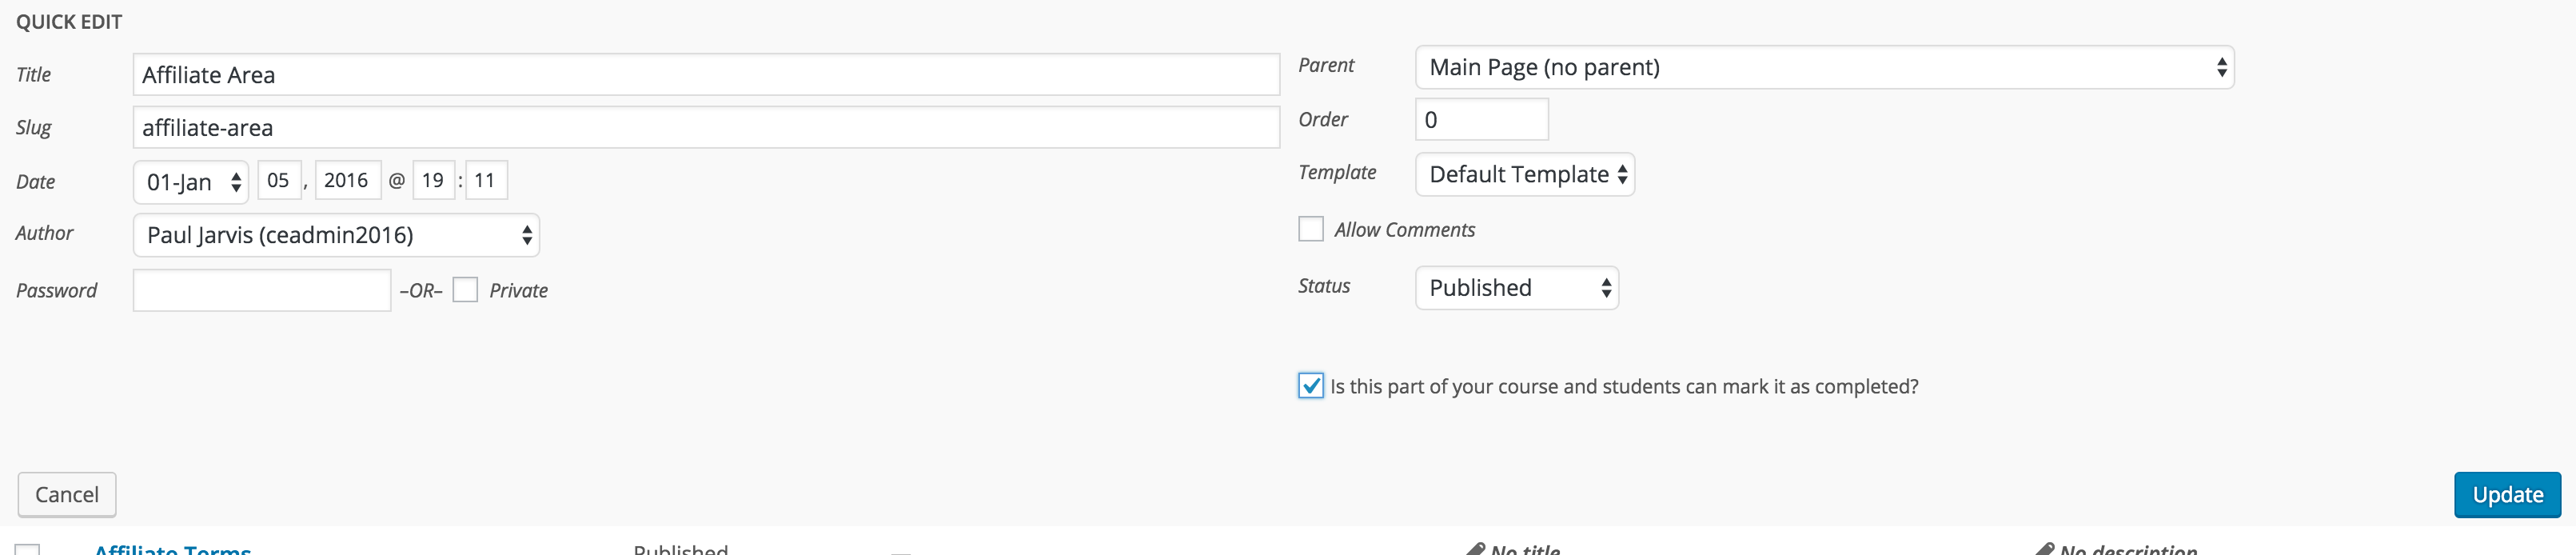The height and width of the screenshot is (555, 2576).
Task: Click the hour field showing 19
Action: point(433,181)
